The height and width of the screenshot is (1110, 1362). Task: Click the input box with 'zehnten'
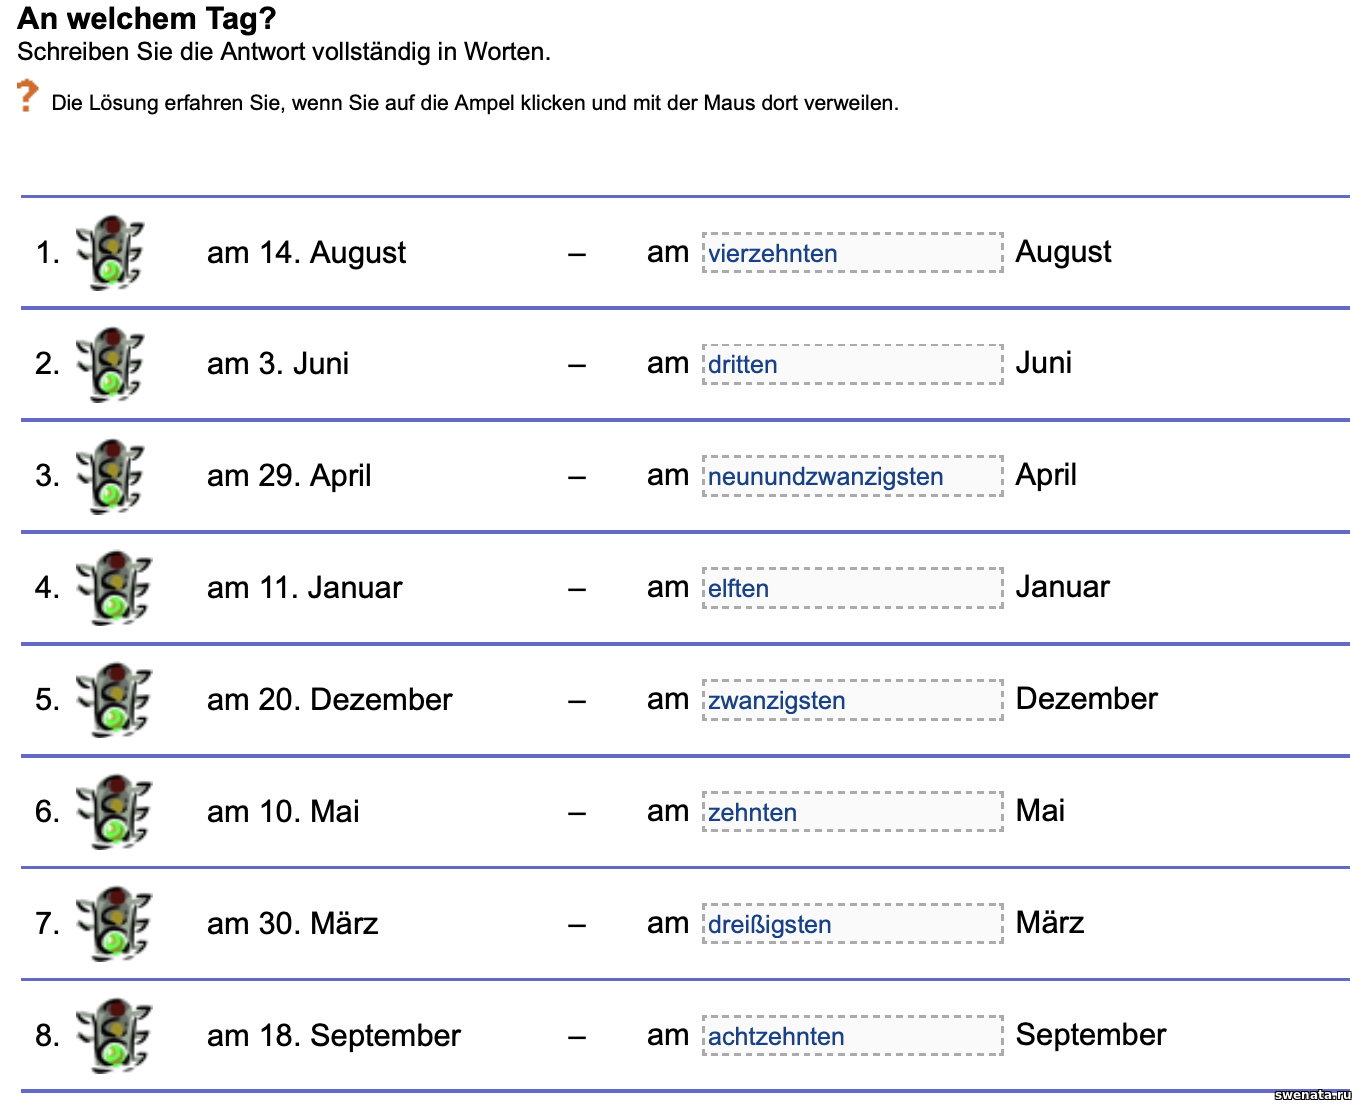click(852, 813)
